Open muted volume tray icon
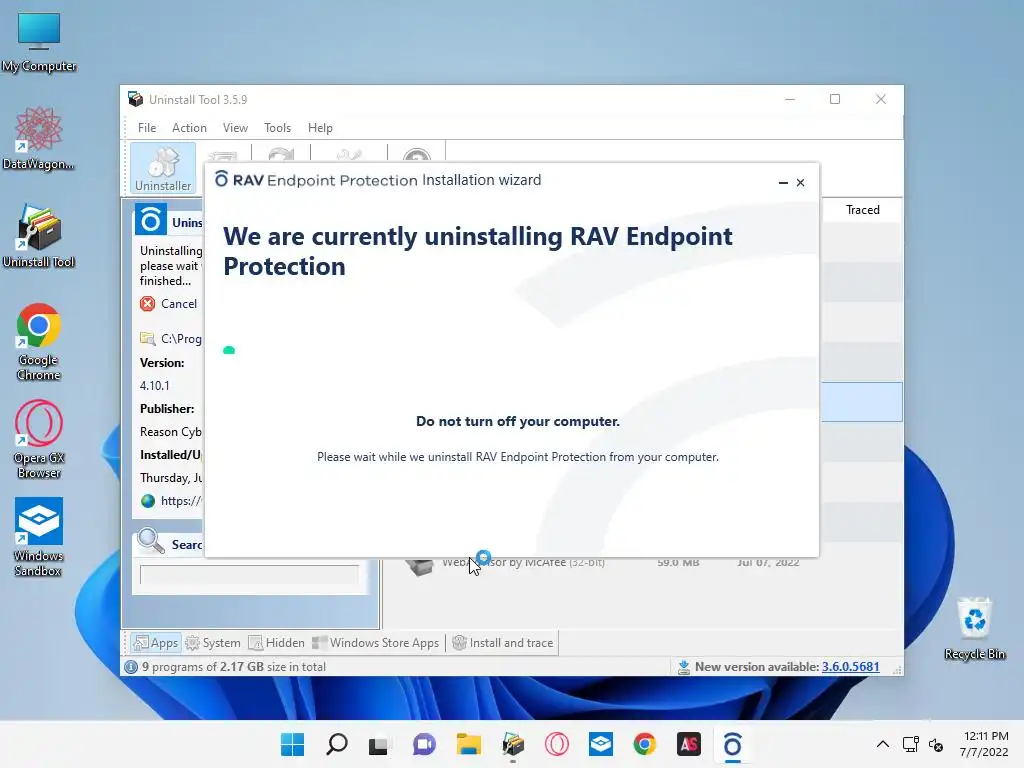The width and height of the screenshot is (1024, 768). [936, 744]
